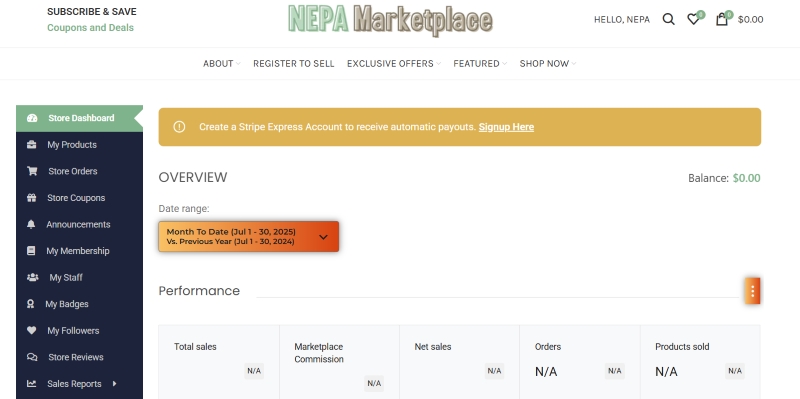Select the Marketplace Commission card
Screen dimensions: 800x399
pyautogui.click(x=339, y=362)
